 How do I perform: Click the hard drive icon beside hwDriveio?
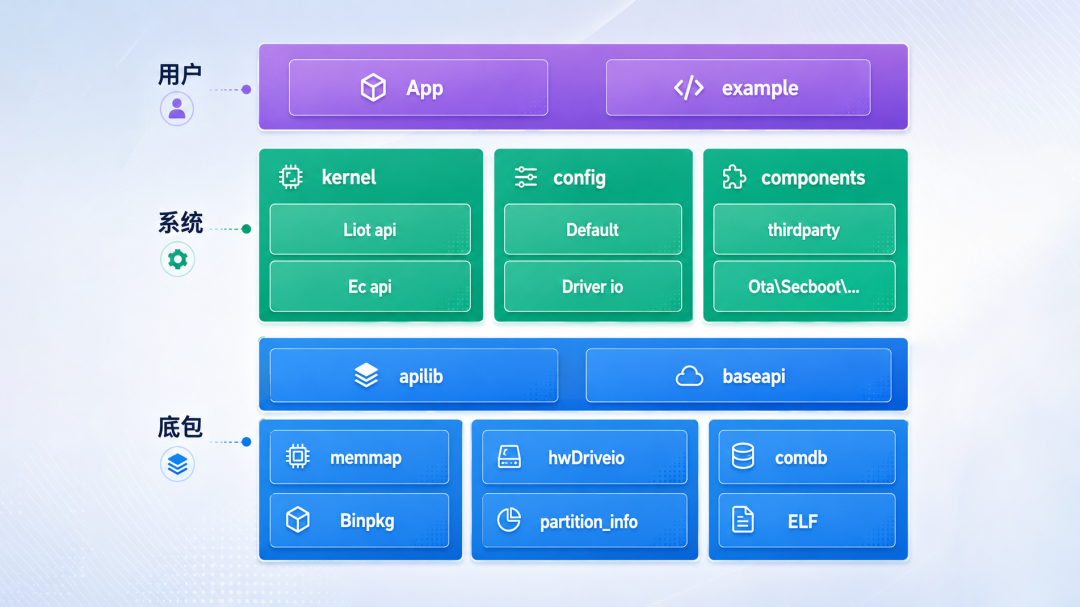tap(509, 457)
